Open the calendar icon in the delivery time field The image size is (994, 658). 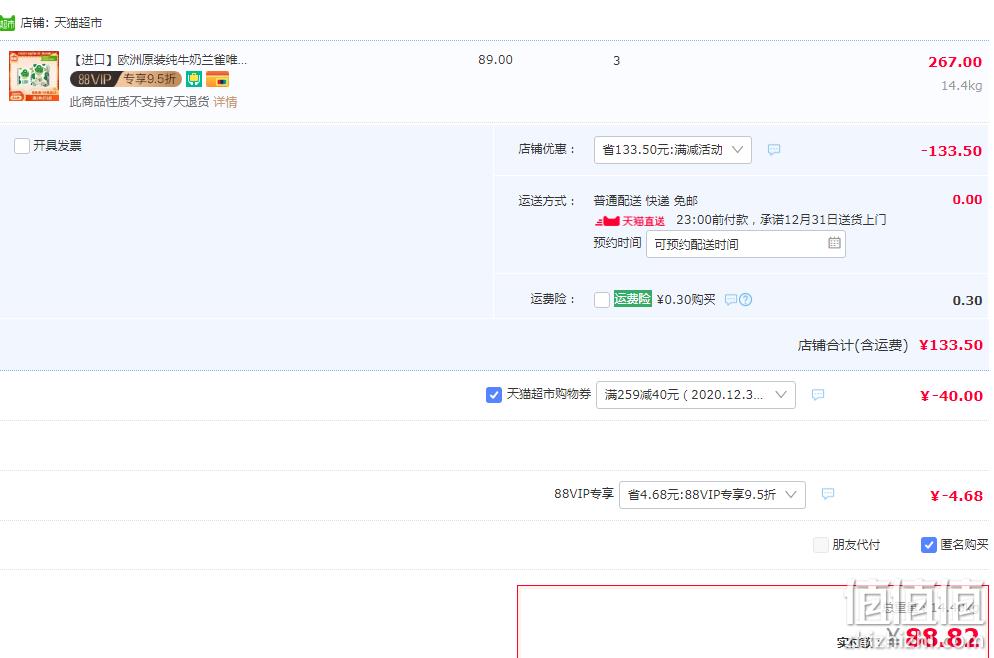834,243
